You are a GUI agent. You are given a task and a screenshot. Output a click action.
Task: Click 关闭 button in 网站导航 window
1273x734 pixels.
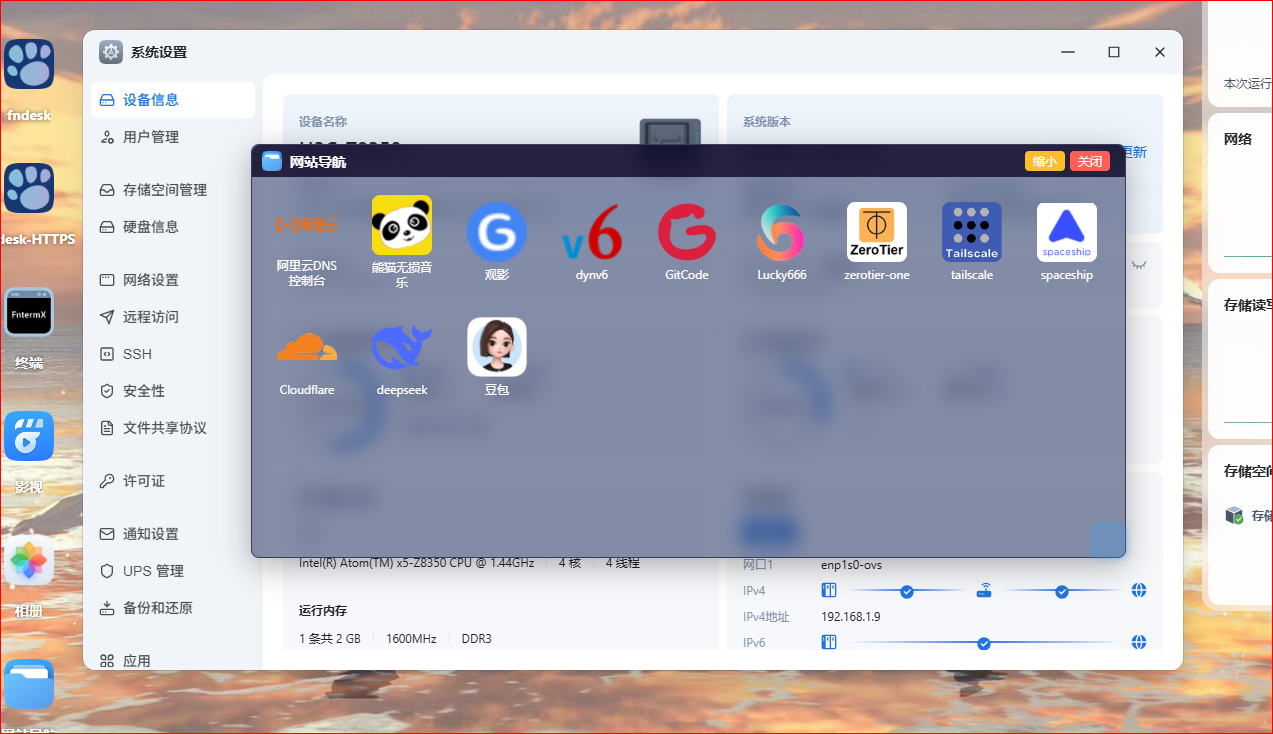point(1090,162)
